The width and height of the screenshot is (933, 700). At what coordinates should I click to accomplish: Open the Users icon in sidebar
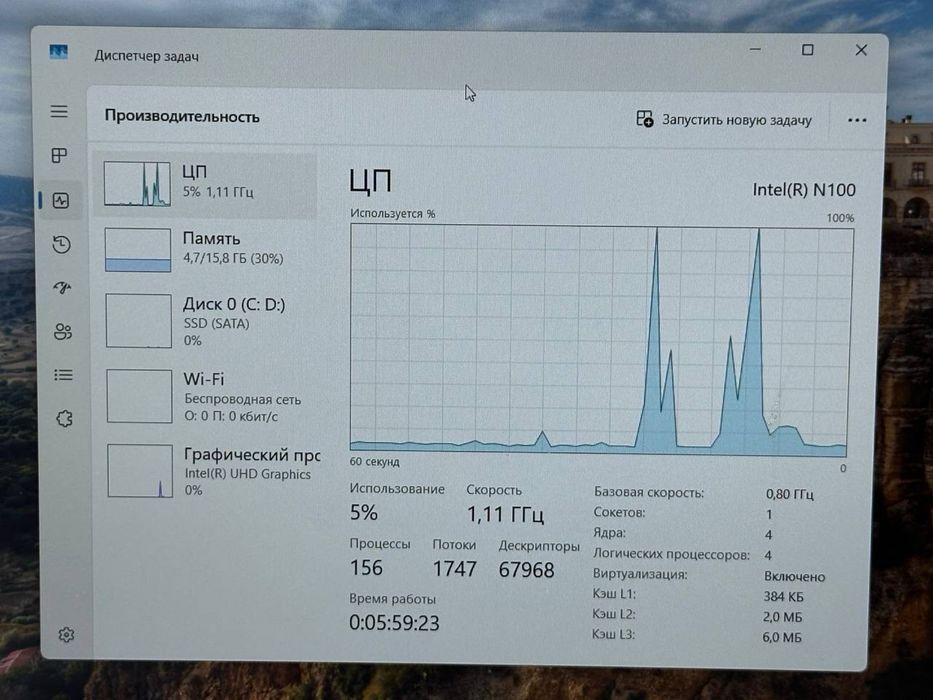[63, 332]
